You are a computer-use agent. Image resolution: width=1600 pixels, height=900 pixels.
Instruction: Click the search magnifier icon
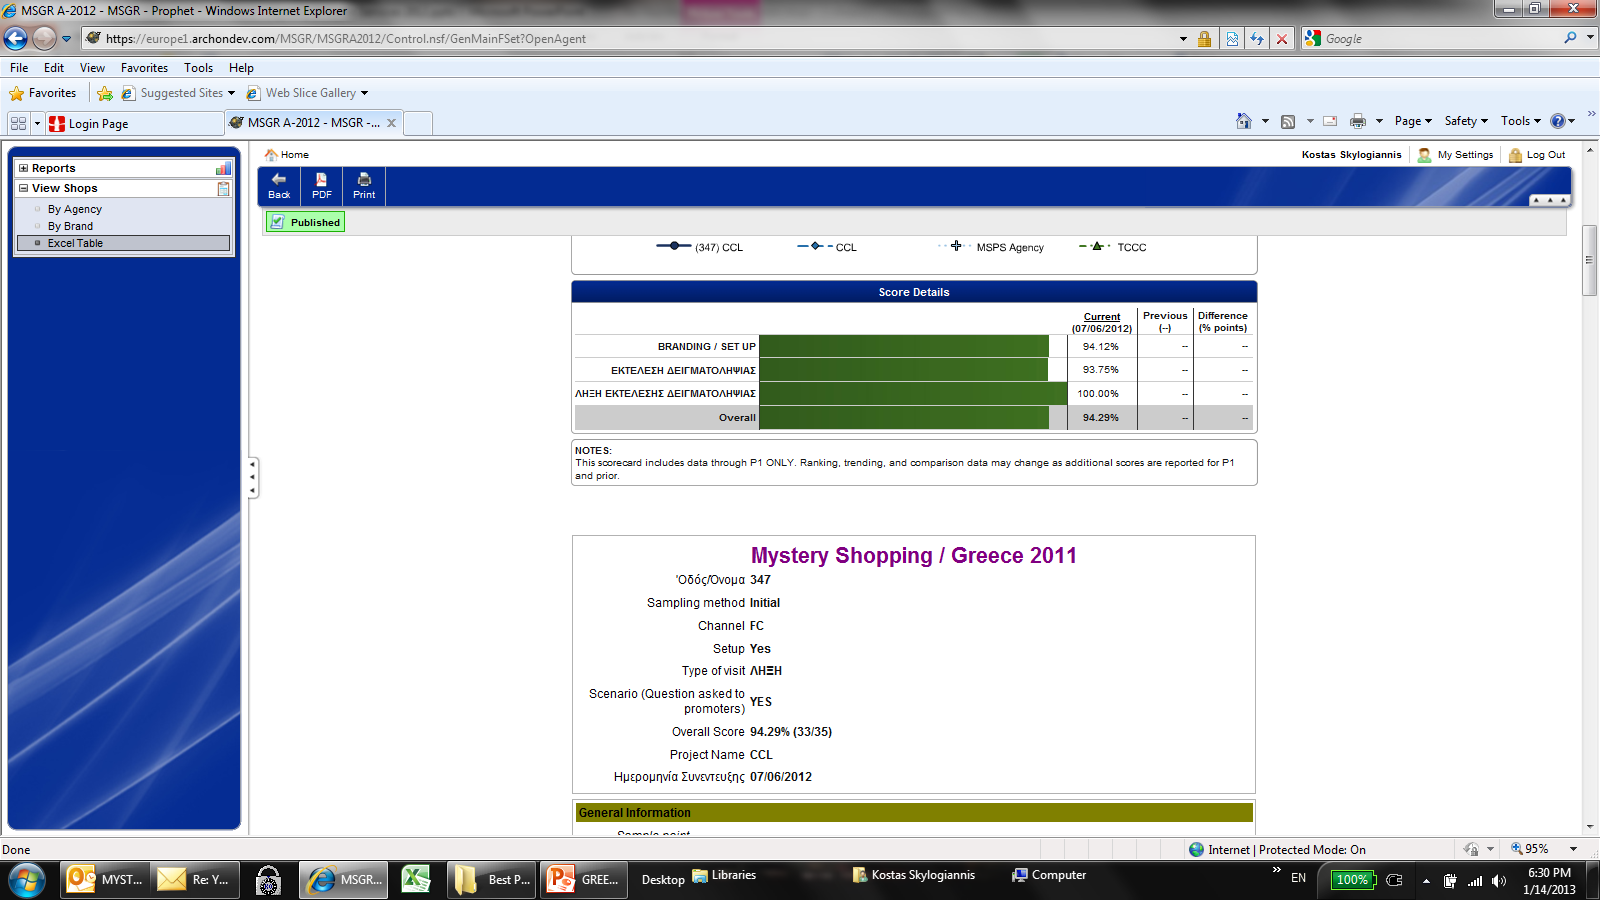[1570, 38]
